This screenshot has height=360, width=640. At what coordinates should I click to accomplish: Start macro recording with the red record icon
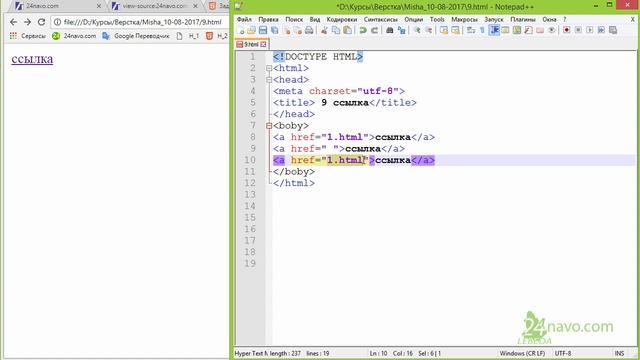point(567,30)
